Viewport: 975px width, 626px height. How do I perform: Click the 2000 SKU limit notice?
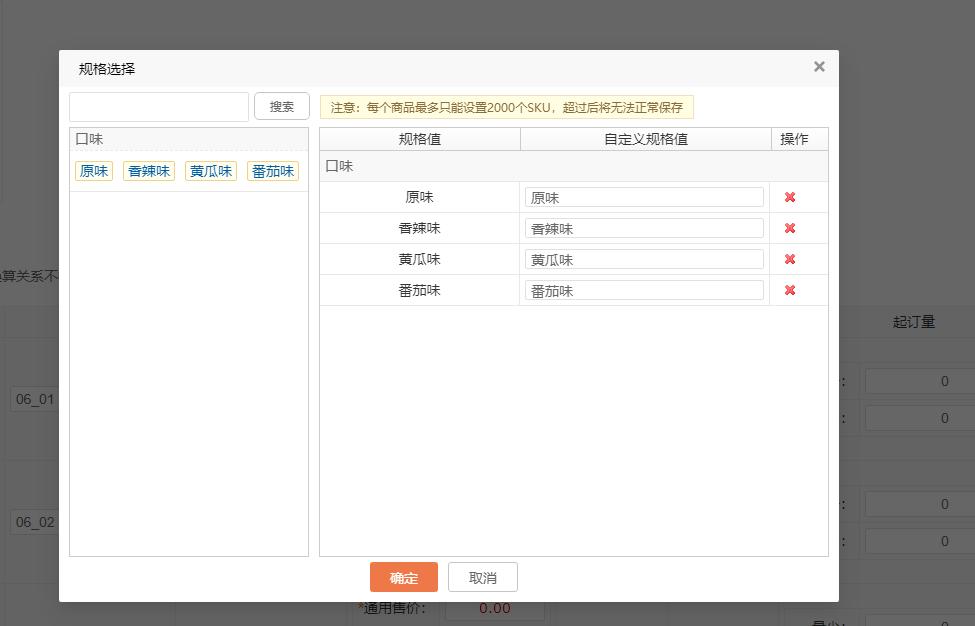coord(507,107)
